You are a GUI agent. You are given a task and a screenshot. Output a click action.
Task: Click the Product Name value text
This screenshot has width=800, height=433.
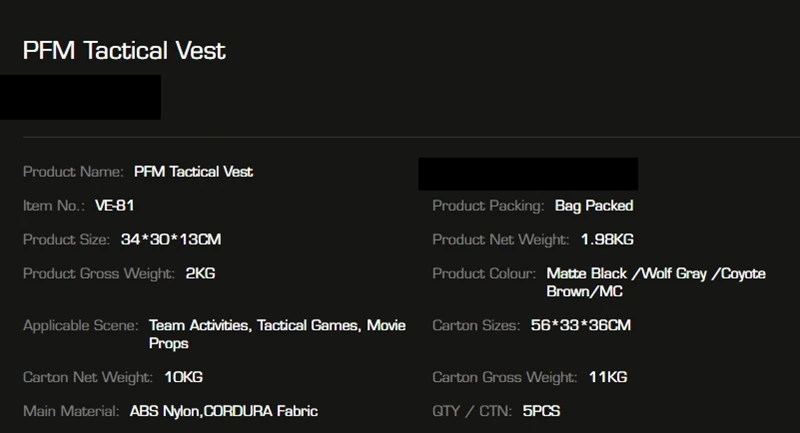tap(193, 172)
